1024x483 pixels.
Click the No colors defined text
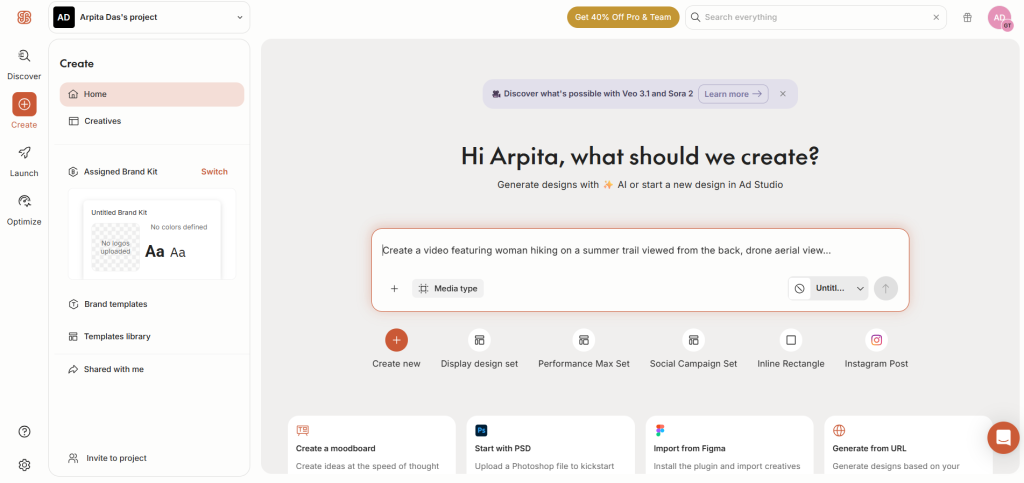[x=179, y=227]
